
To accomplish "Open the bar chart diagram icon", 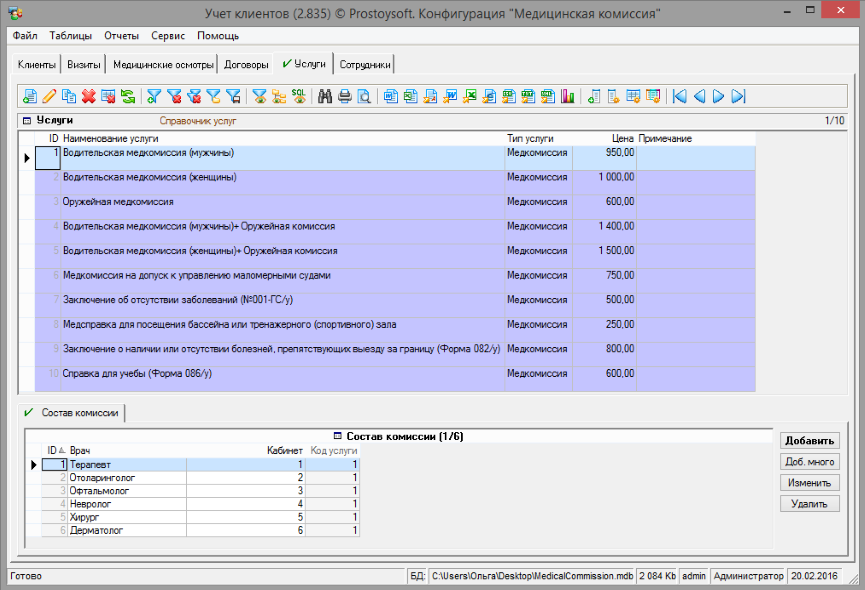I will pyautogui.click(x=567, y=97).
